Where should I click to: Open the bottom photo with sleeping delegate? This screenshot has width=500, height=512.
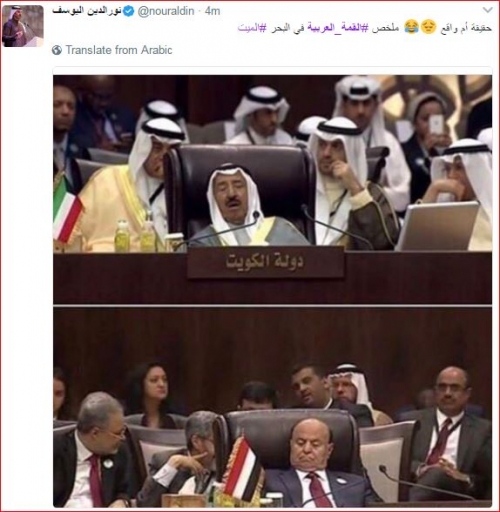tap(272, 407)
